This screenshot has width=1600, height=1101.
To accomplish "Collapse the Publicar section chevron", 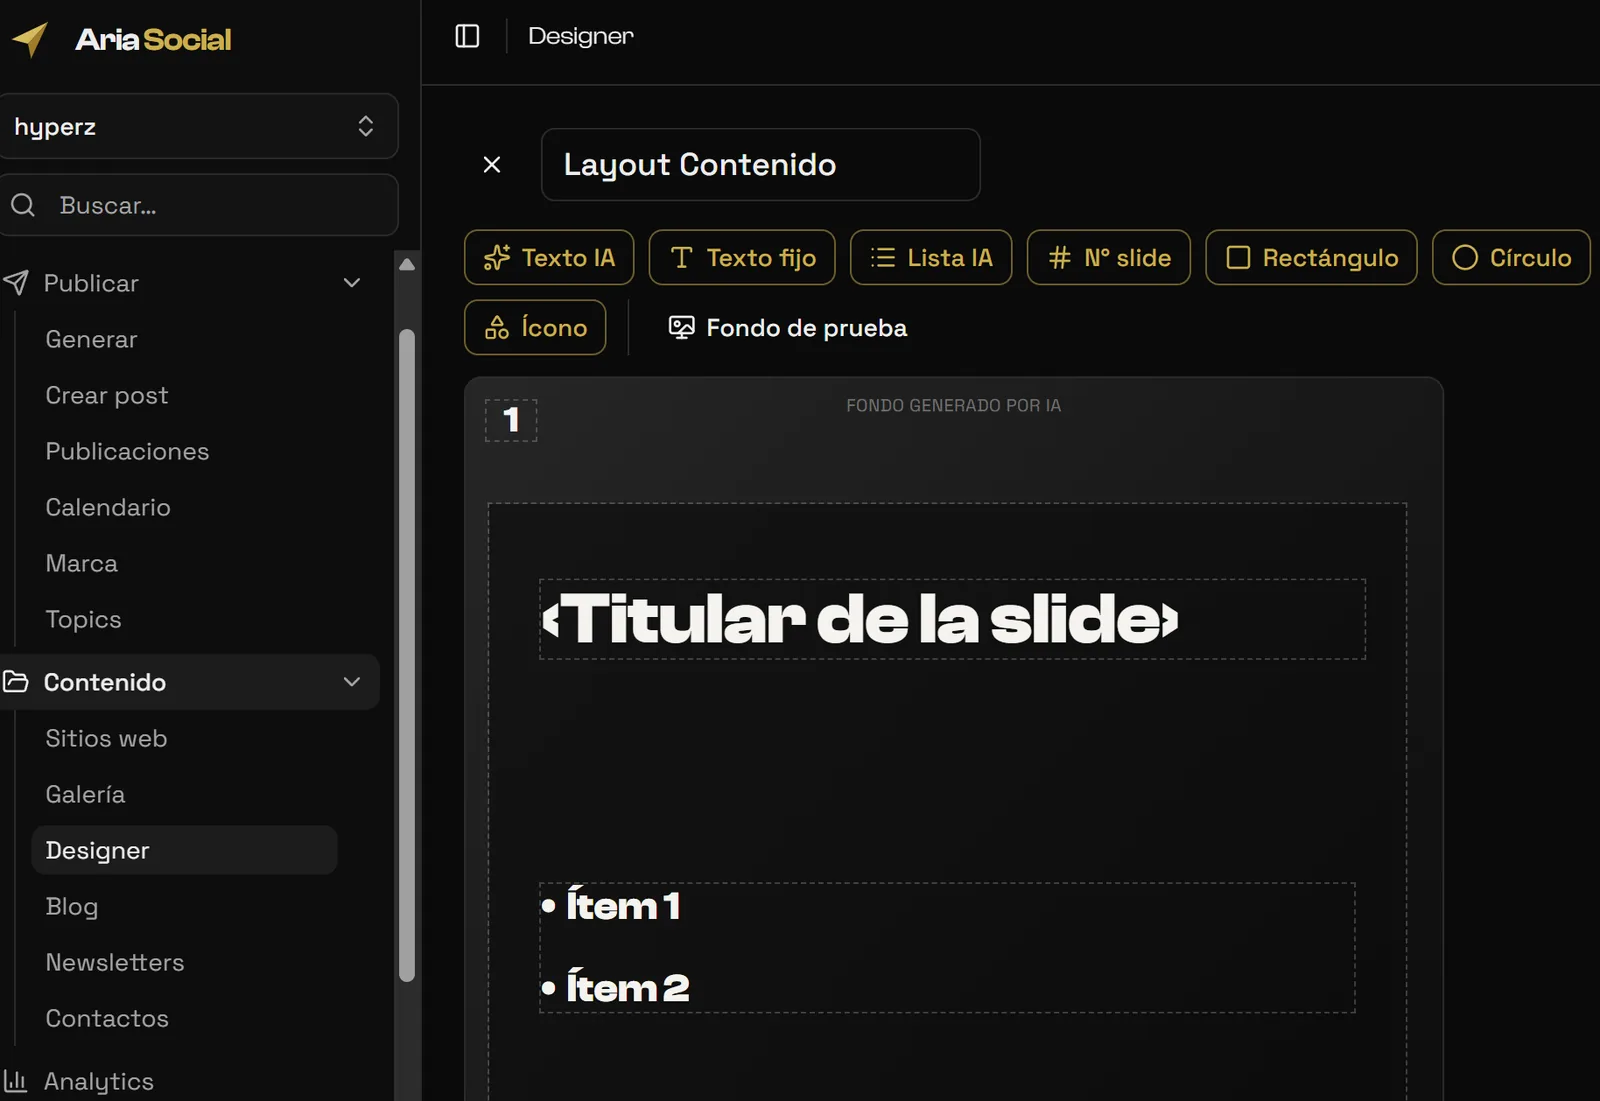I will click(352, 283).
